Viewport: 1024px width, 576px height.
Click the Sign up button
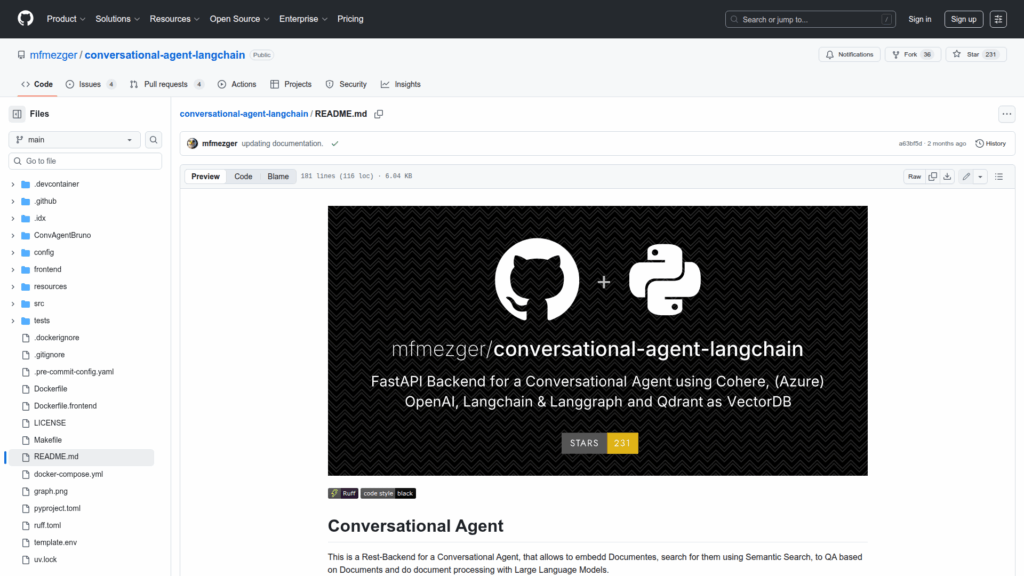[x=963, y=19]
